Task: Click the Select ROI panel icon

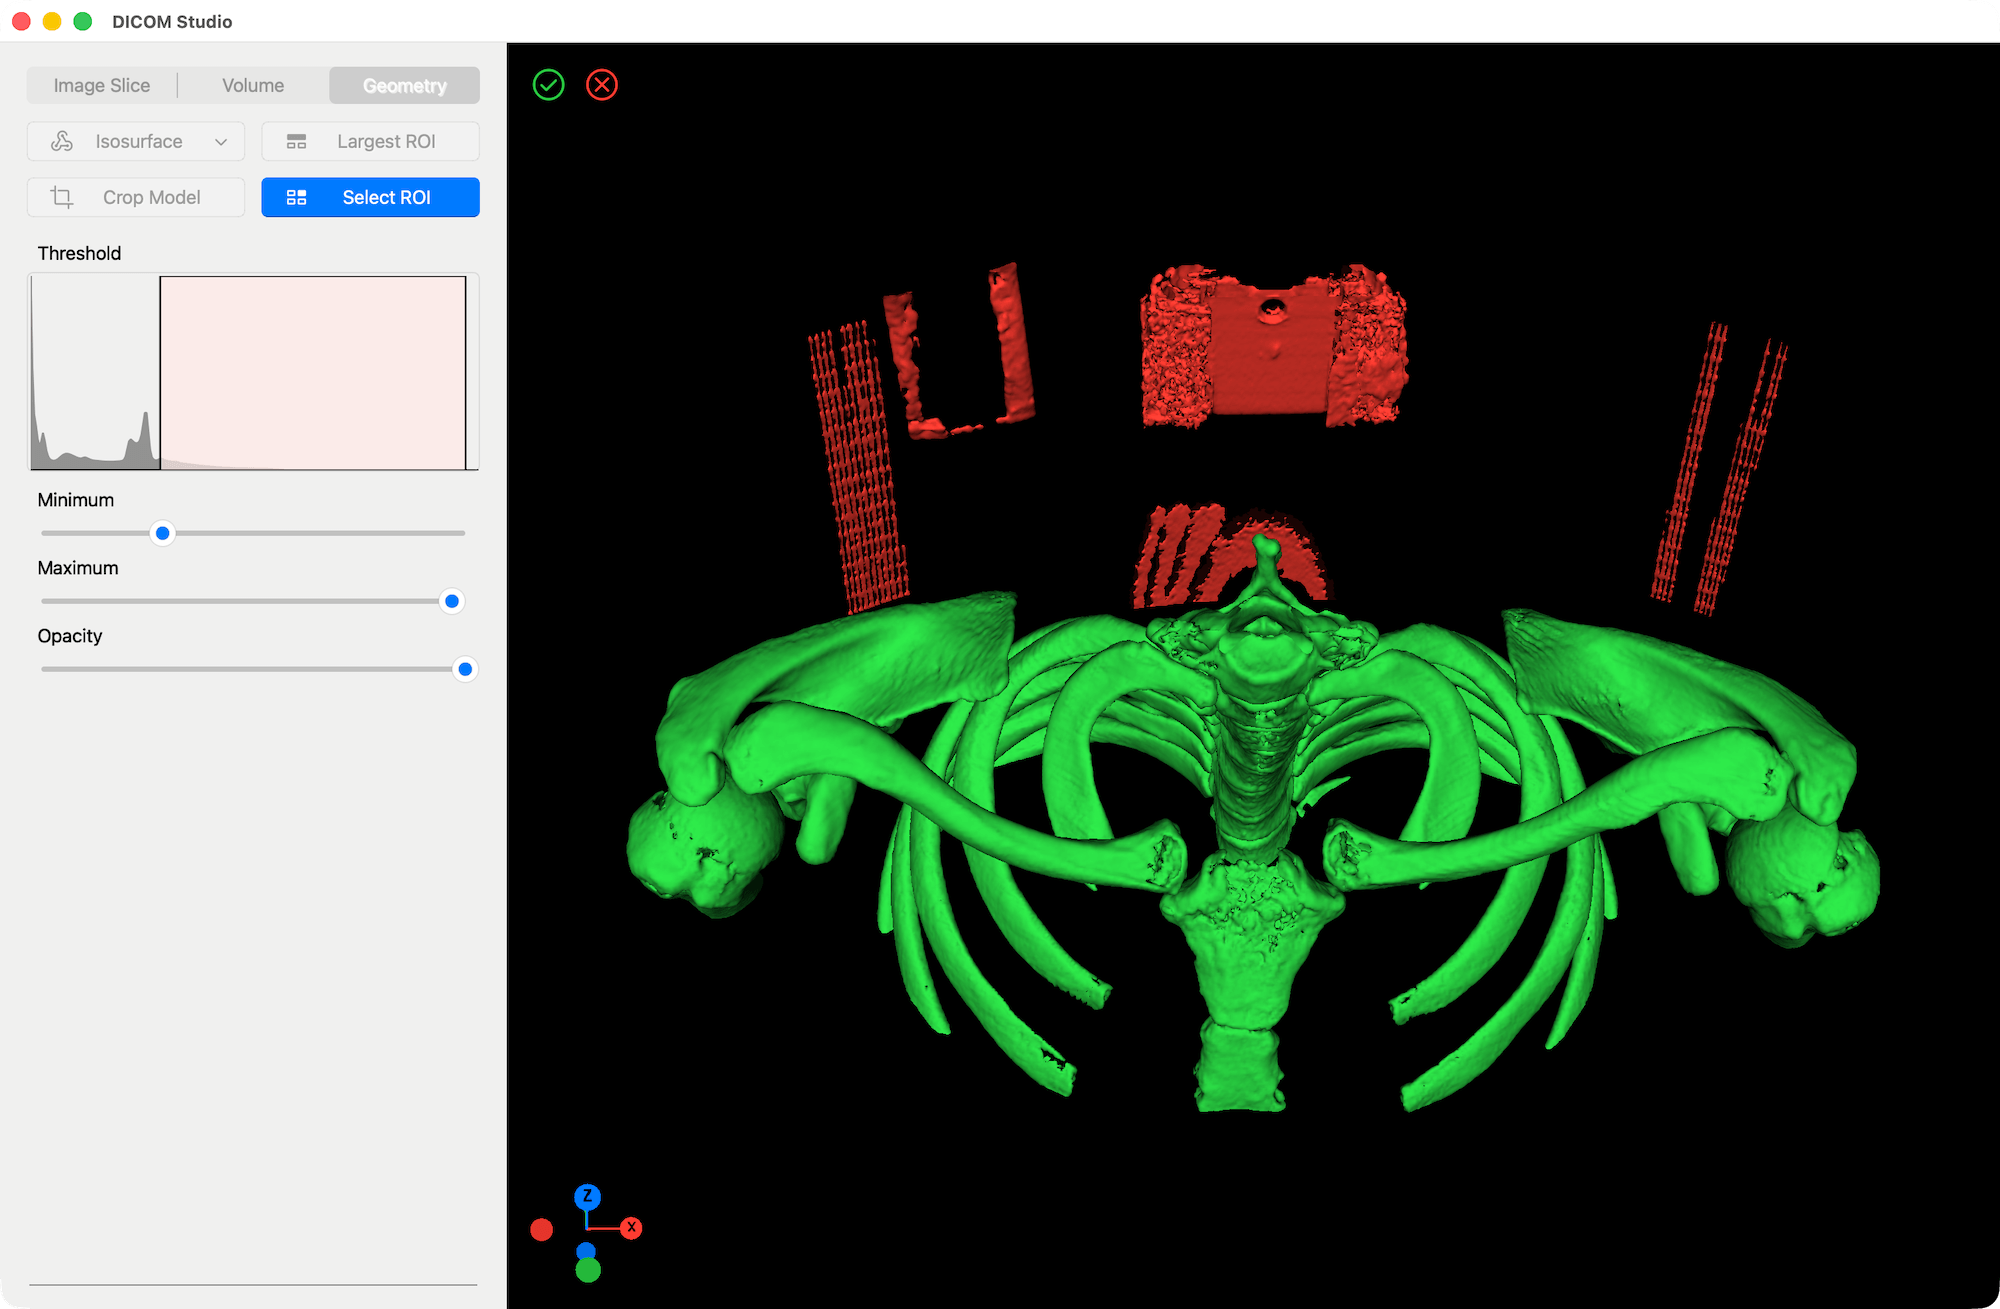Action: pos(297,197)
